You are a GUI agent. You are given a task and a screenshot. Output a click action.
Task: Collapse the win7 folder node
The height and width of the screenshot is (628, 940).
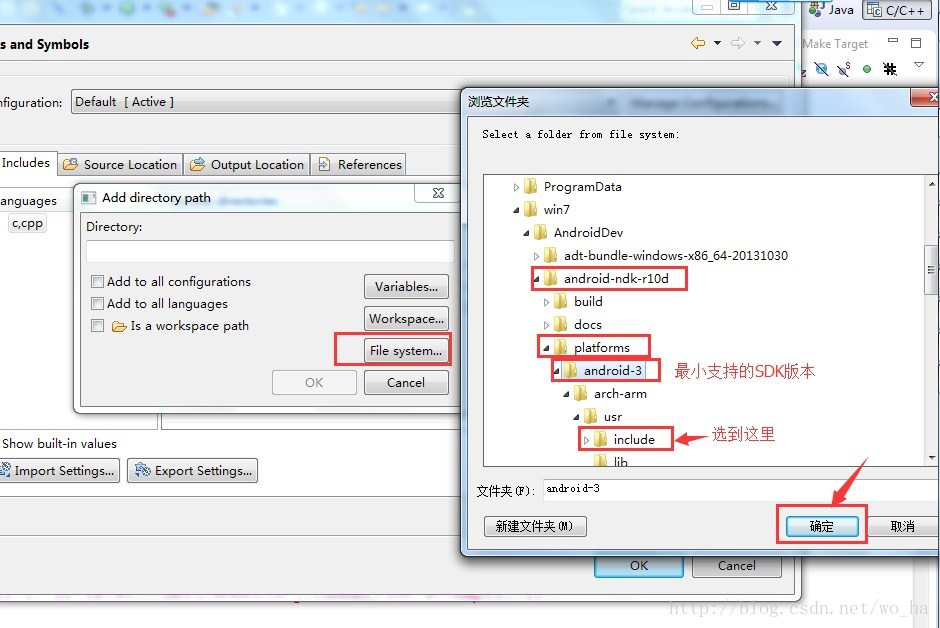click(516, 210)
